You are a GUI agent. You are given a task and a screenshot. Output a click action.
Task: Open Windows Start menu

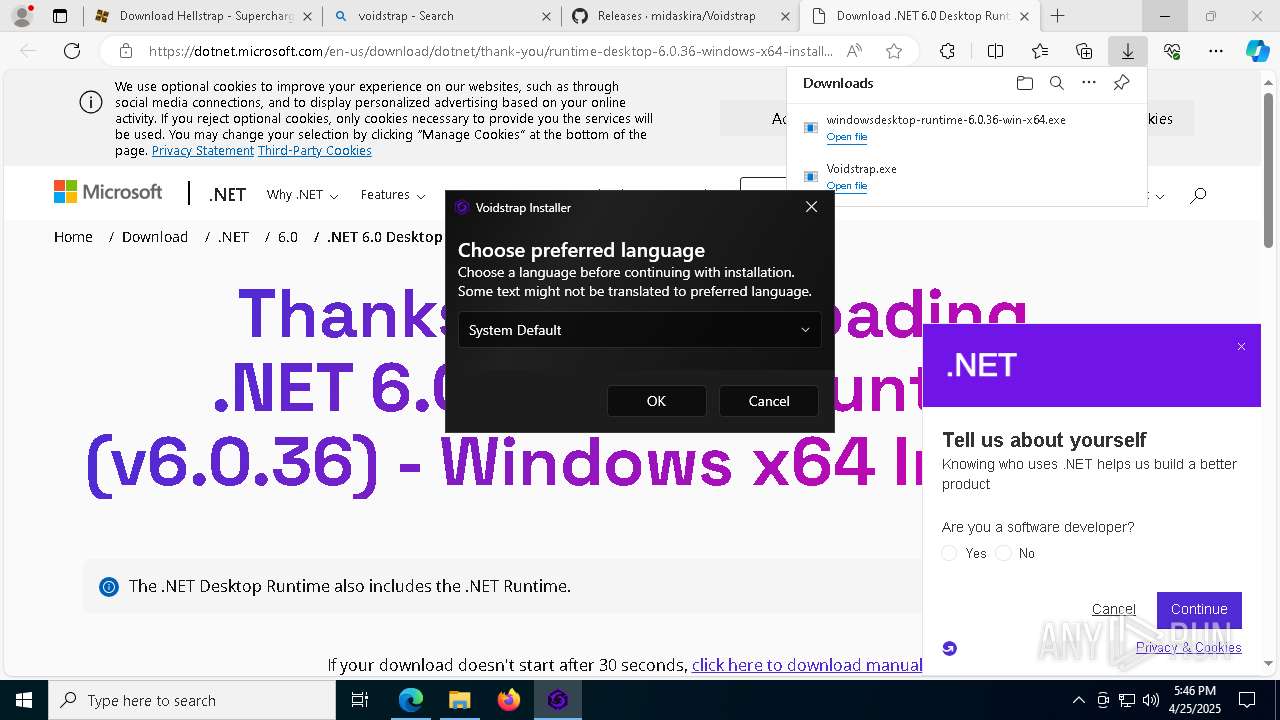pos(24,700)
